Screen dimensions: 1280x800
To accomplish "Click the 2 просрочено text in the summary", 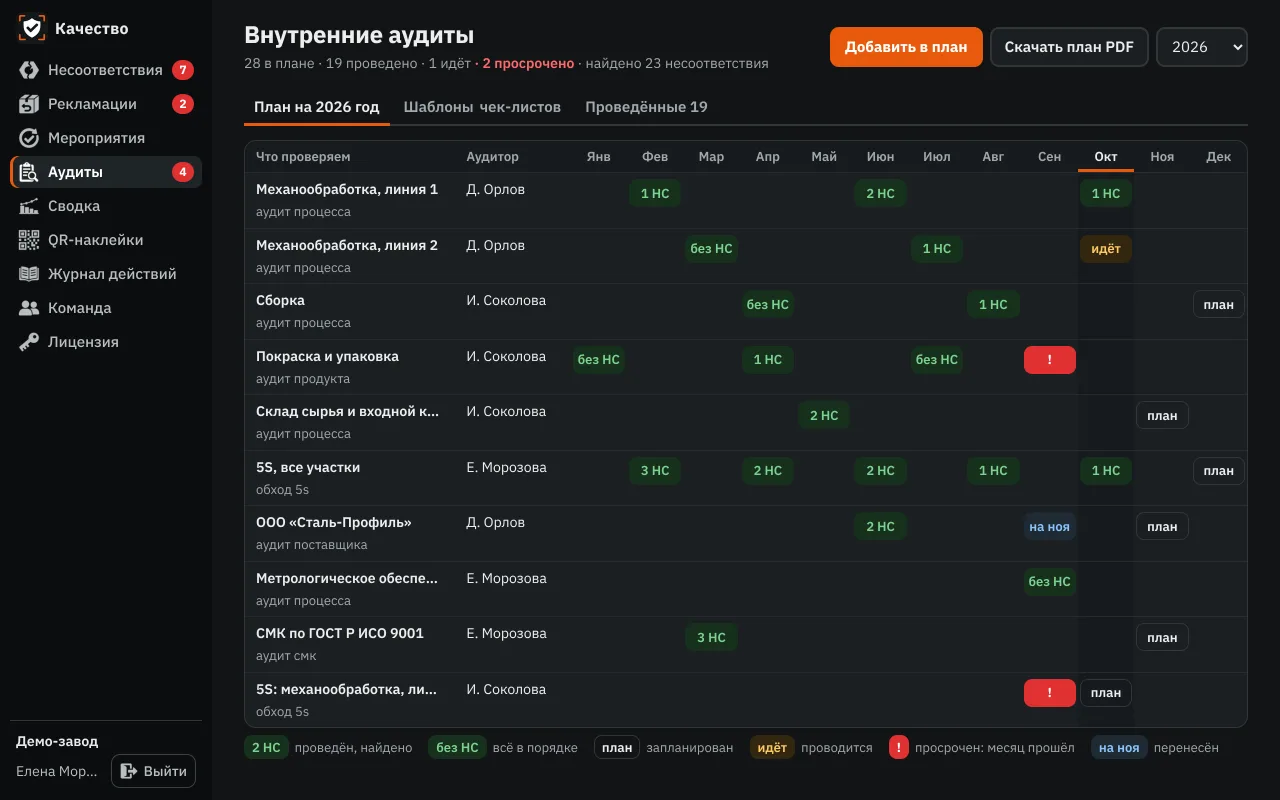I will (529, 64).
